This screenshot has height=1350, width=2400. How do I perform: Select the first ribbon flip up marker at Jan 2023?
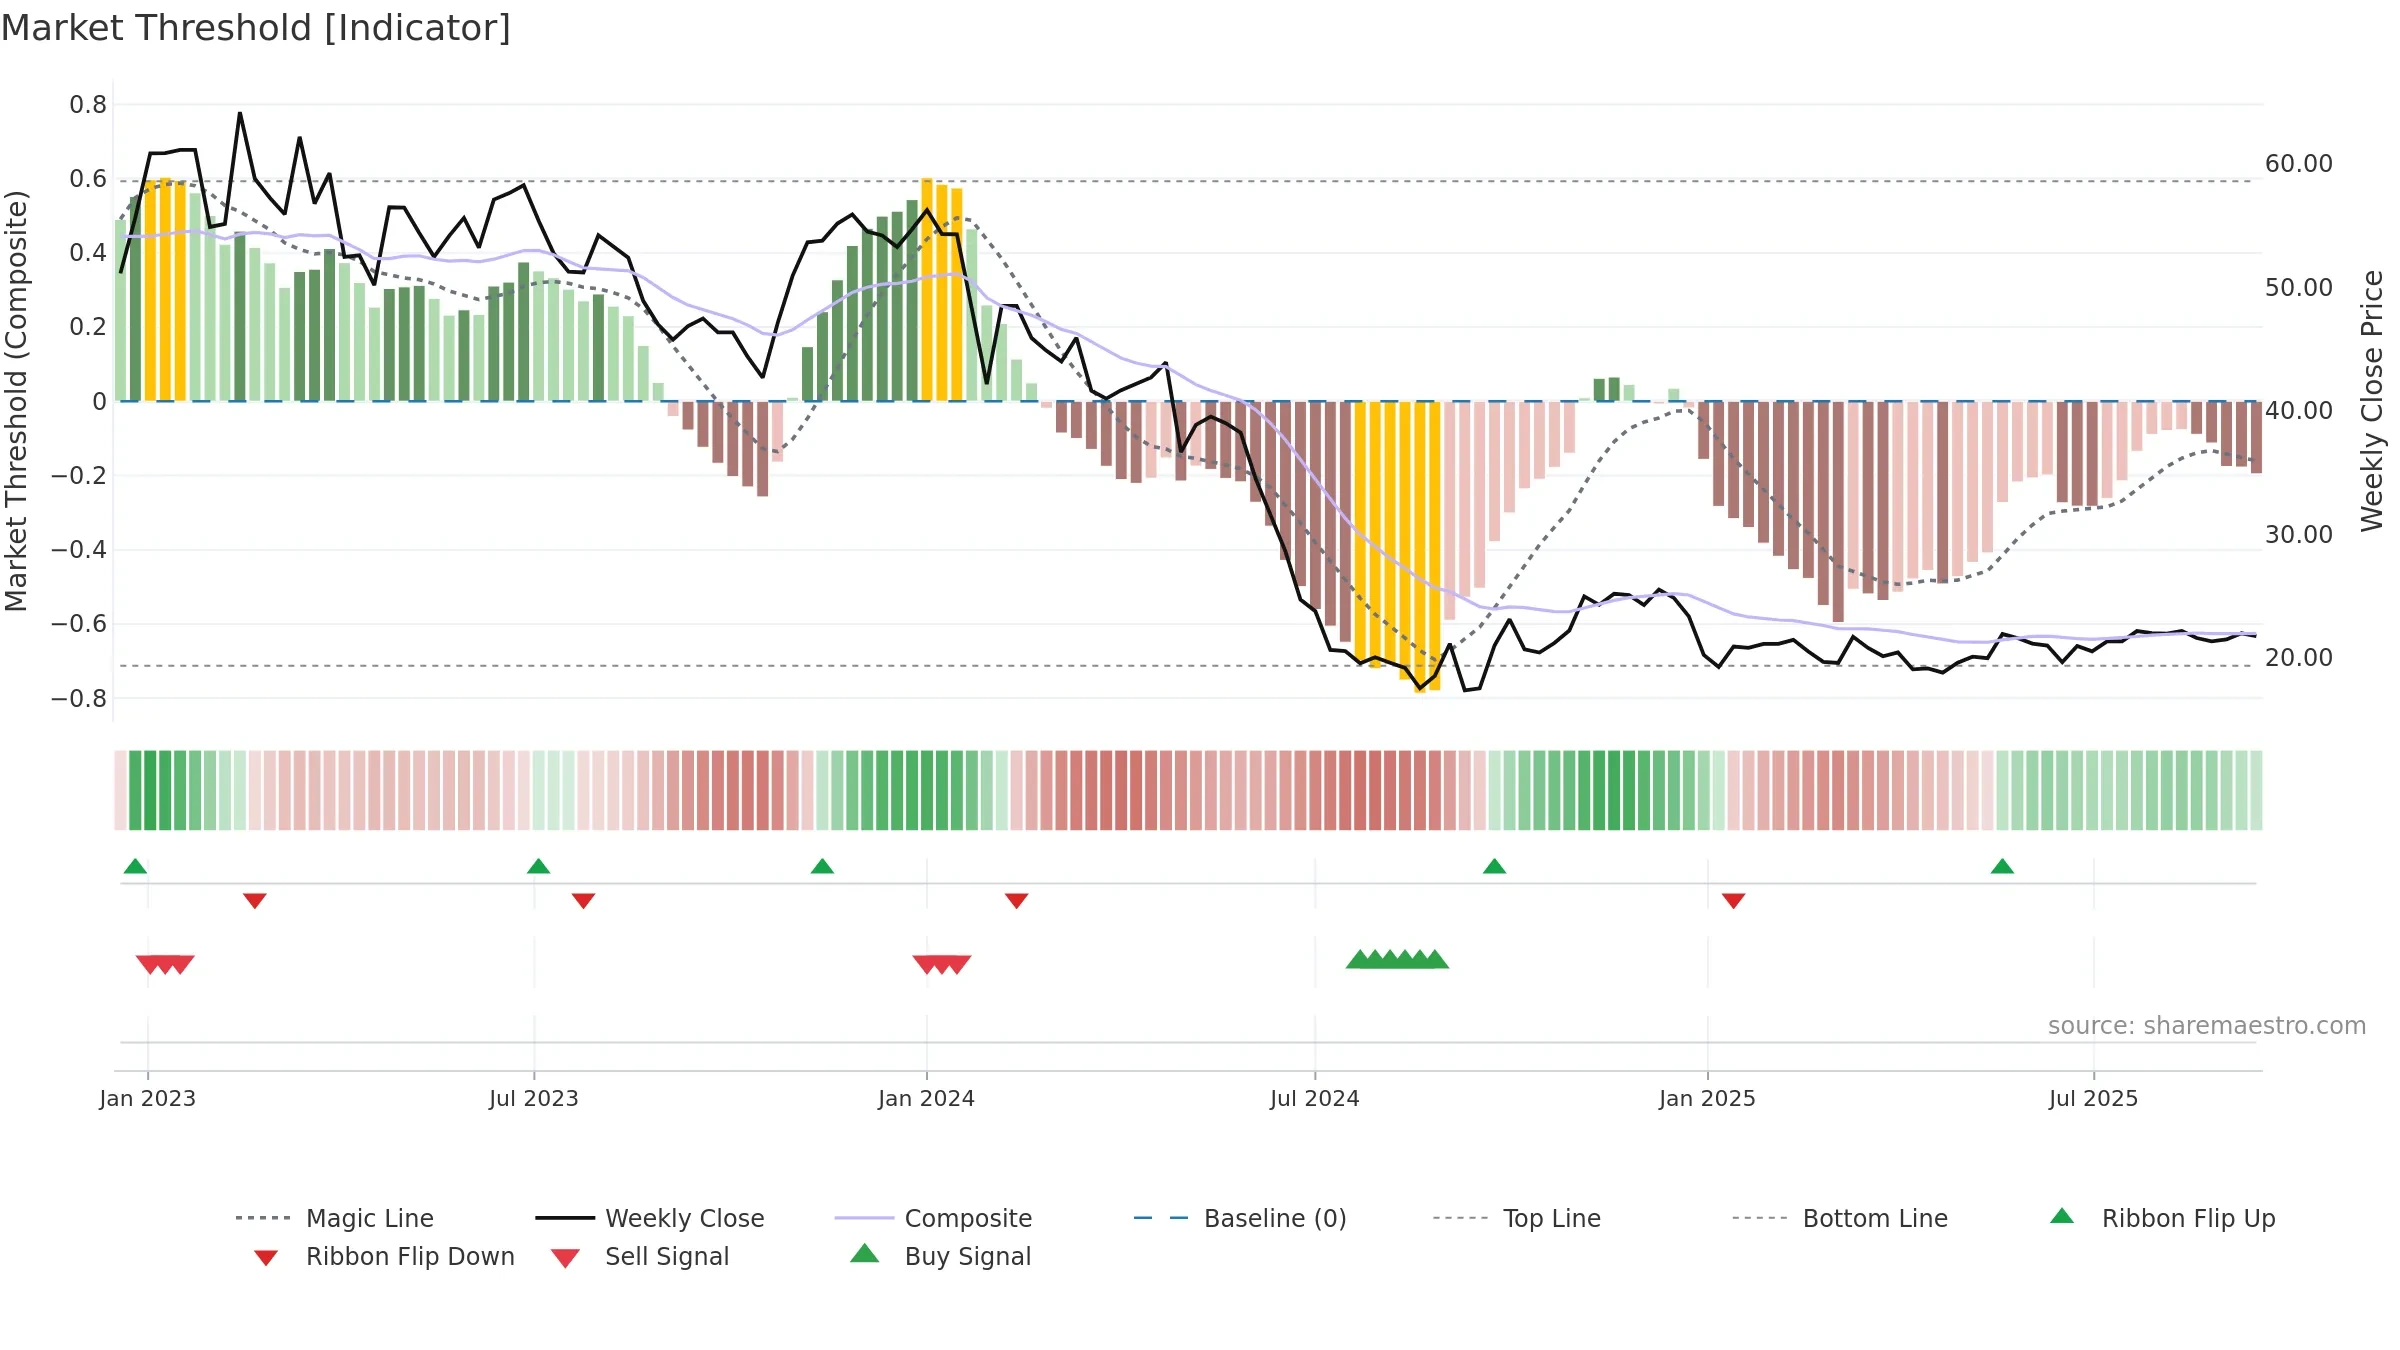point(135,866)
